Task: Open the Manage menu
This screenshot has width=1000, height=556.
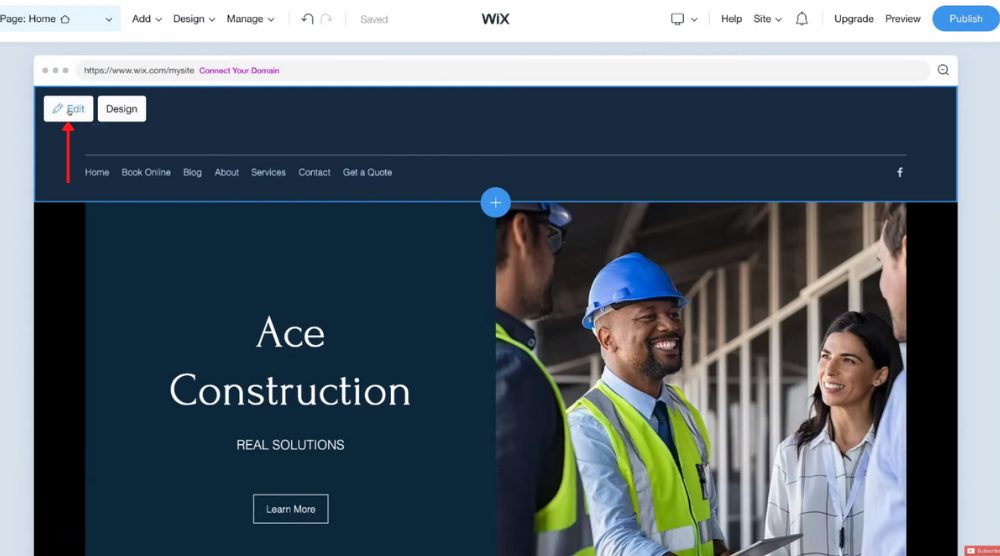Action: [x=250, y=19]
